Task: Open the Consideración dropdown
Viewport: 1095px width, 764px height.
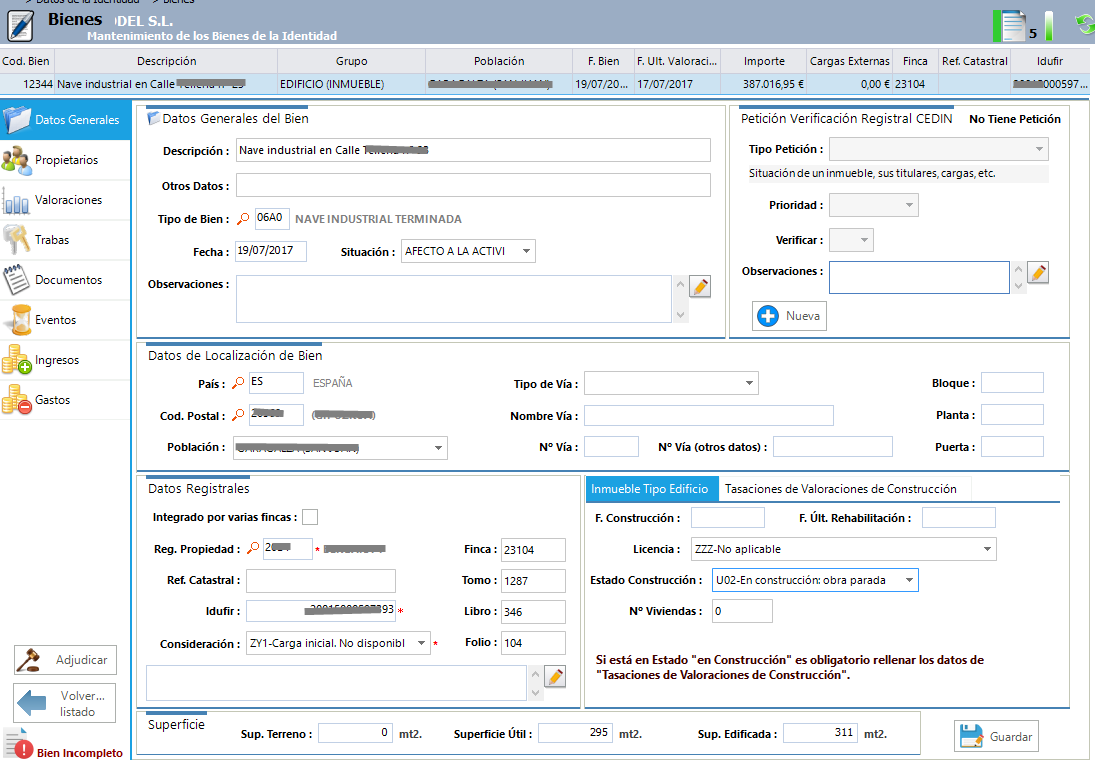Action: click(x=338, y=643)
